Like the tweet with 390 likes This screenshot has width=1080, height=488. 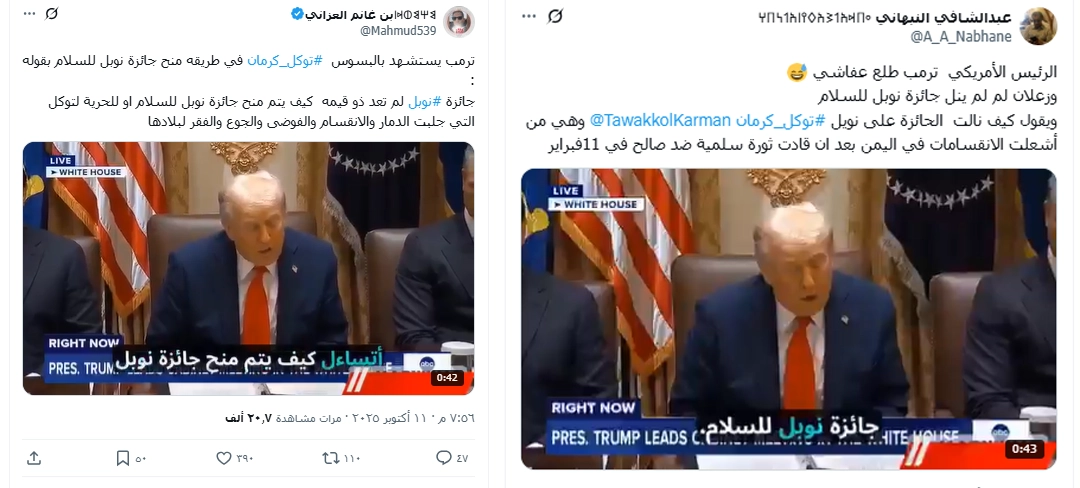click(x=224, y=458)
